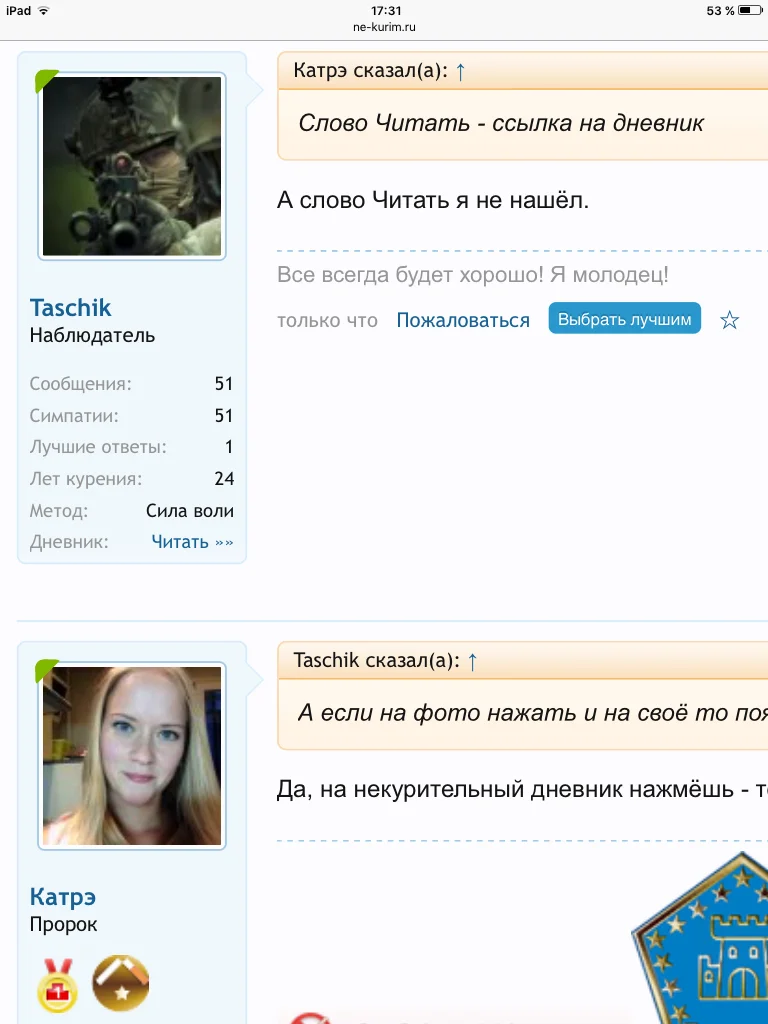Image resolution: width=768 pixels, height=1024 pixels.
Task: Tap the star bookmark icon on Taschik's post
Action: point(729,320)
